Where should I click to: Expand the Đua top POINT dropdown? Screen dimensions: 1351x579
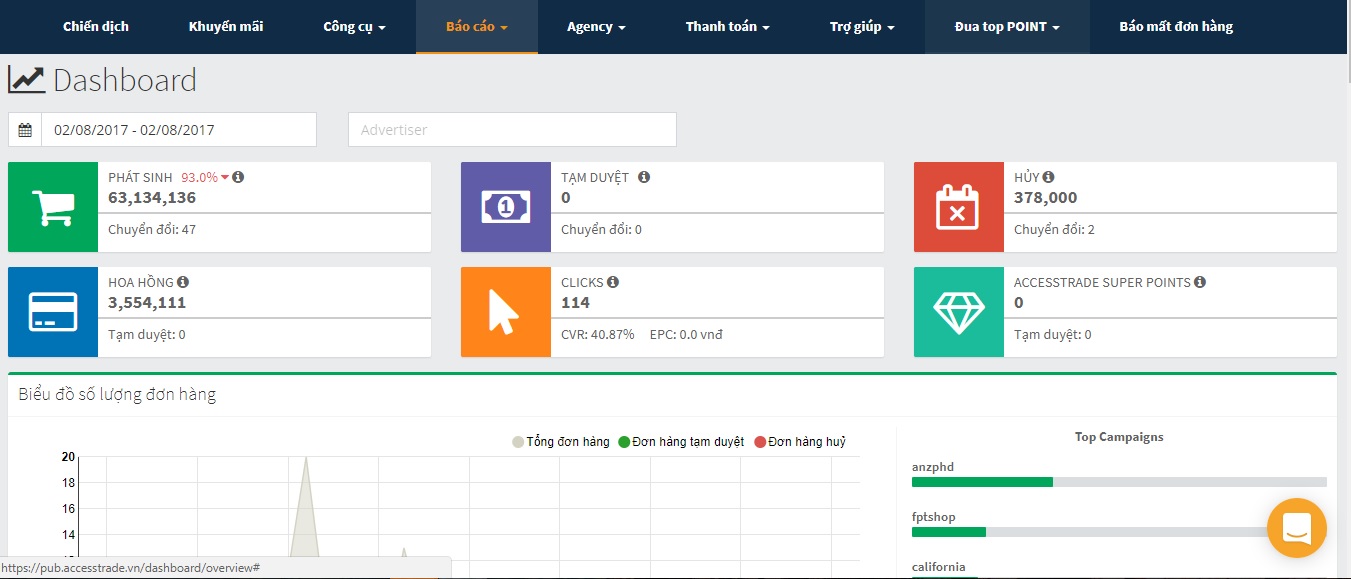[x=1006, y=27]
